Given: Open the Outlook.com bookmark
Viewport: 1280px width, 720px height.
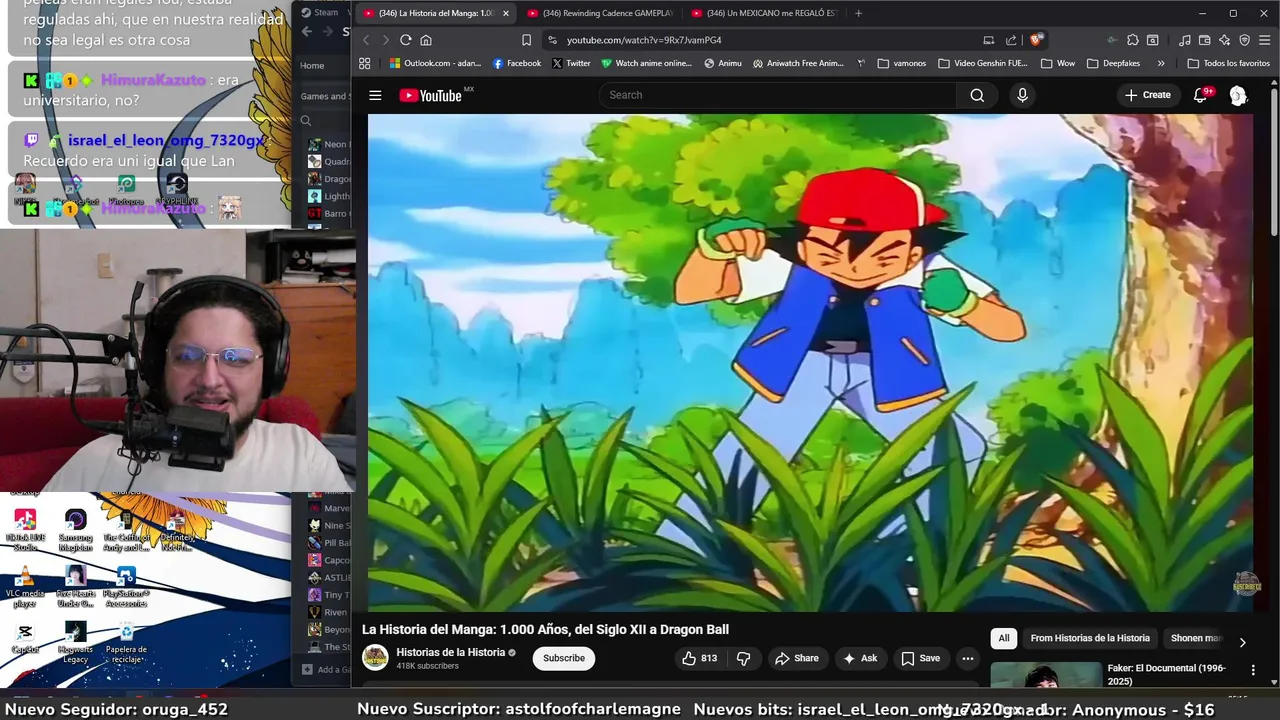Looking at the screenshot, I should click(435, 63).
